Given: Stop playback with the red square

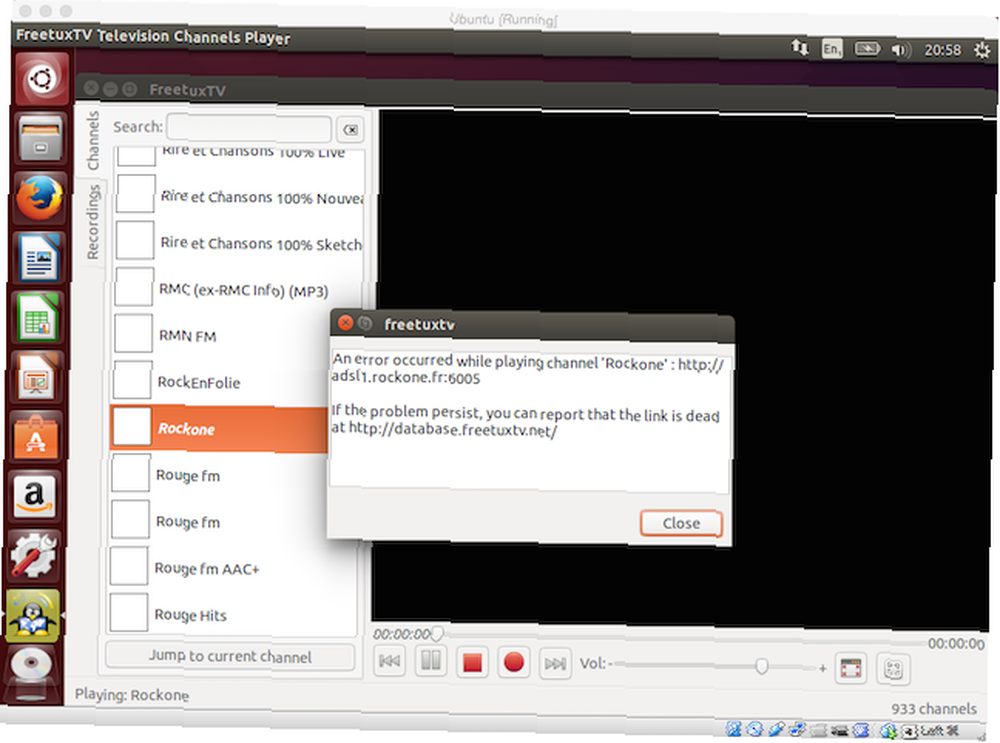Looking at the screenshot, I should point(472,663).
